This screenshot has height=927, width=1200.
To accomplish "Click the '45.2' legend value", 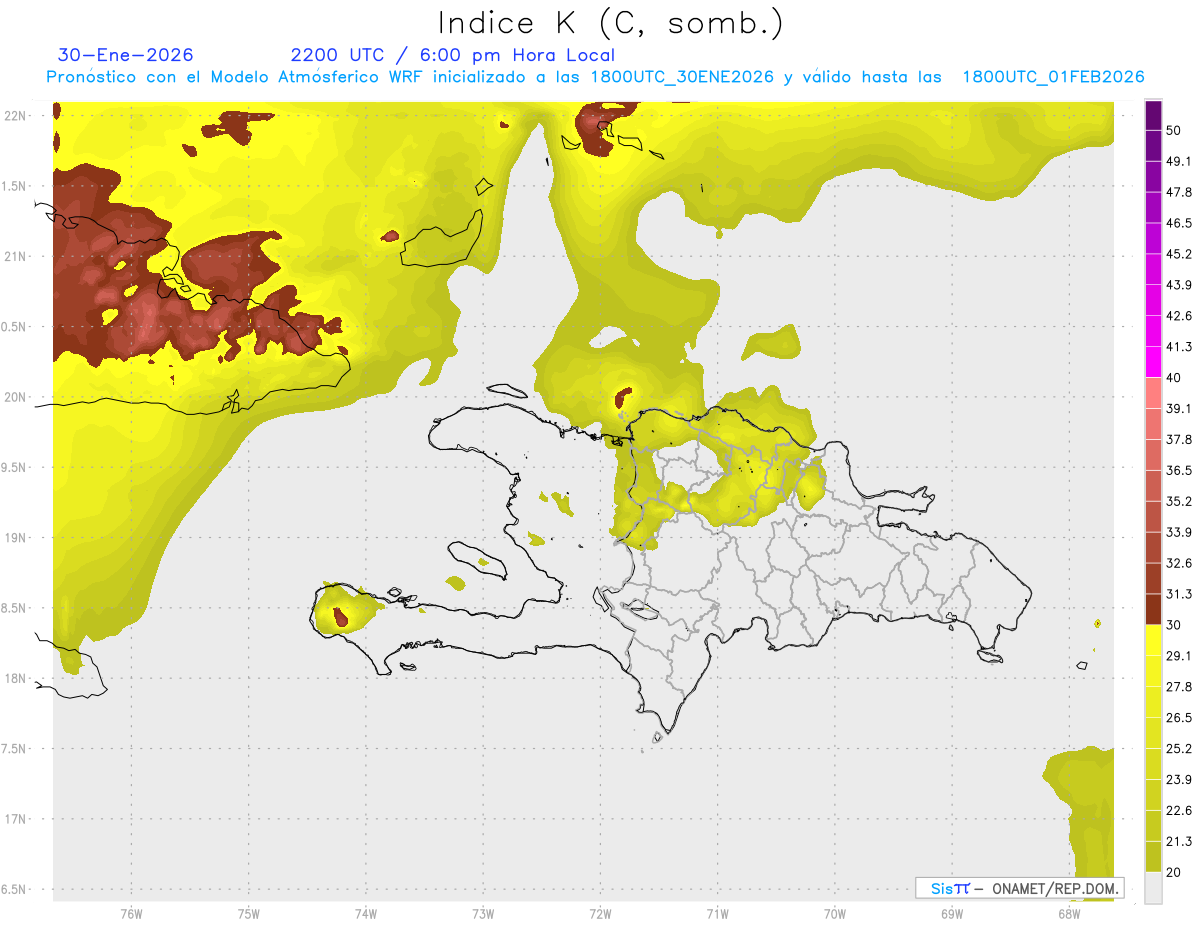I will [x=1179, y=255].
